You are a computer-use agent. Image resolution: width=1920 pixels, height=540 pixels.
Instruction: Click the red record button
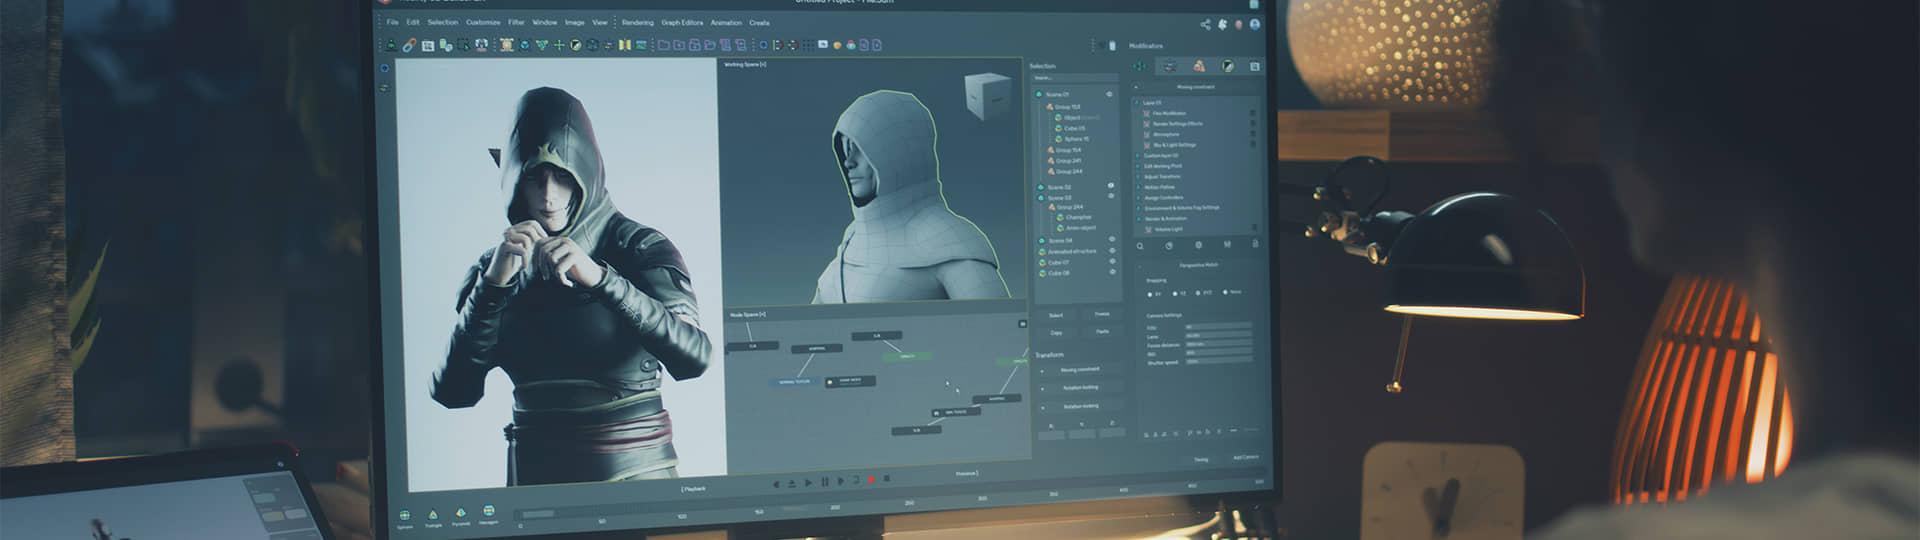pos(871,479)
